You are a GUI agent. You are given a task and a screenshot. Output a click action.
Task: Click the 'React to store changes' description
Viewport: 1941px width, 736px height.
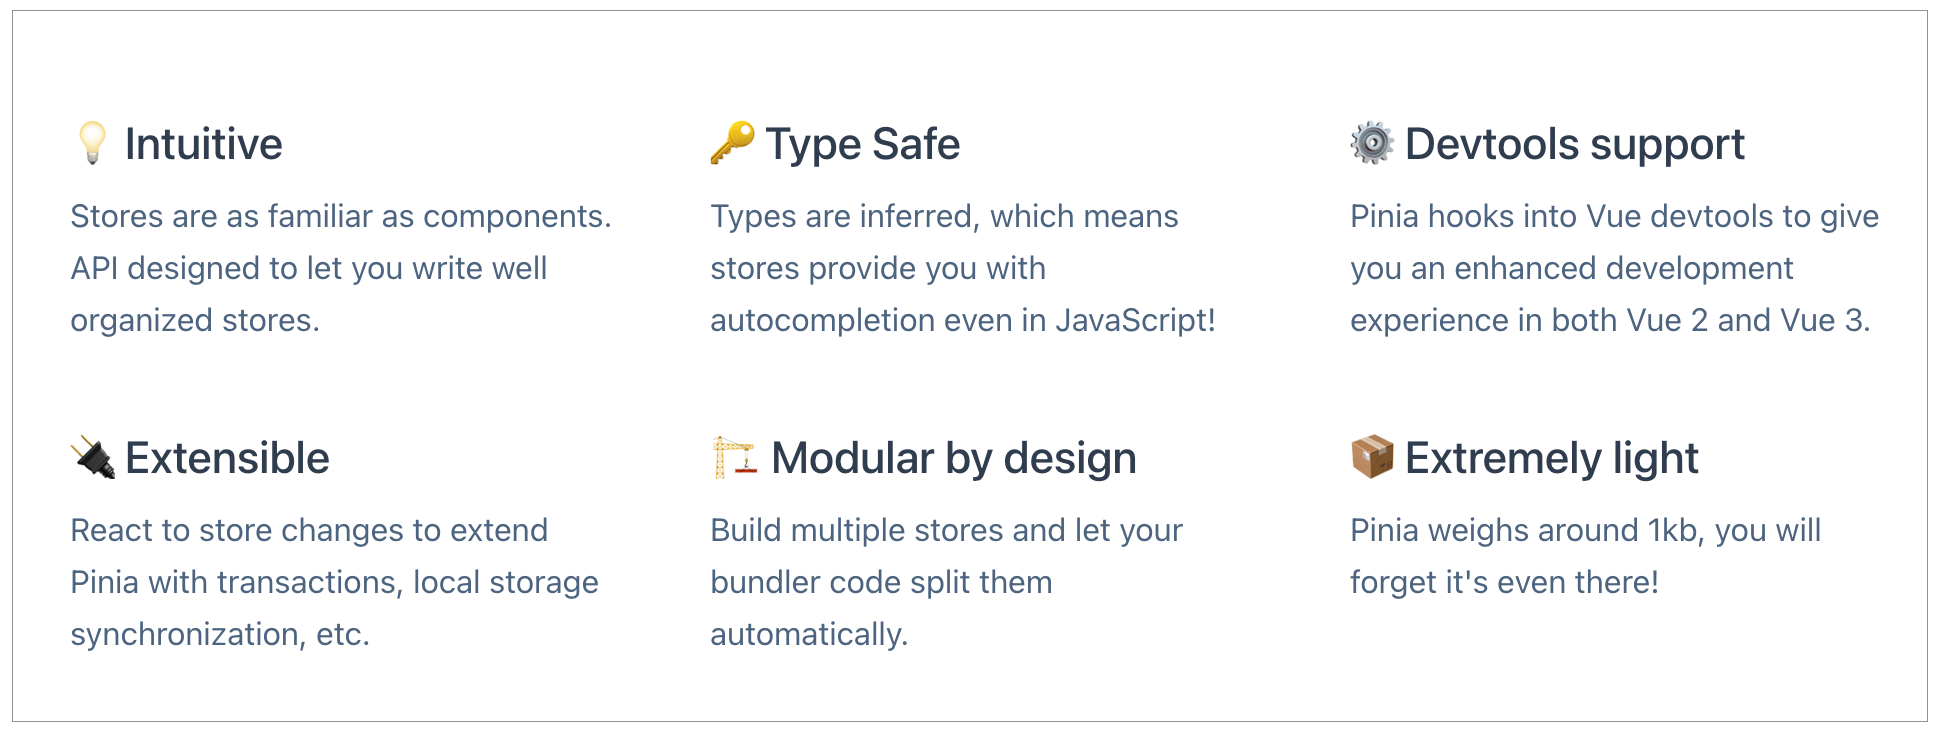pyautogui.click(x=334, y=582)
